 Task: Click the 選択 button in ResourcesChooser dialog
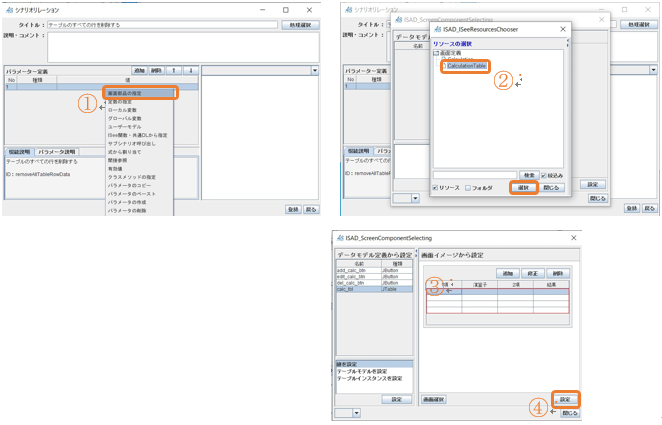[x=524, y=187]
